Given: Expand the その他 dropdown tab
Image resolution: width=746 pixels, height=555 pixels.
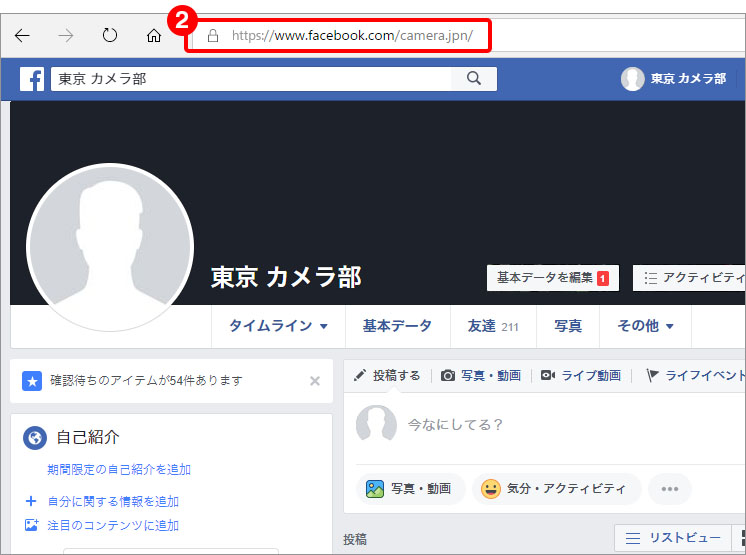Looking at the screenshot, I should (x=645, y=326).
